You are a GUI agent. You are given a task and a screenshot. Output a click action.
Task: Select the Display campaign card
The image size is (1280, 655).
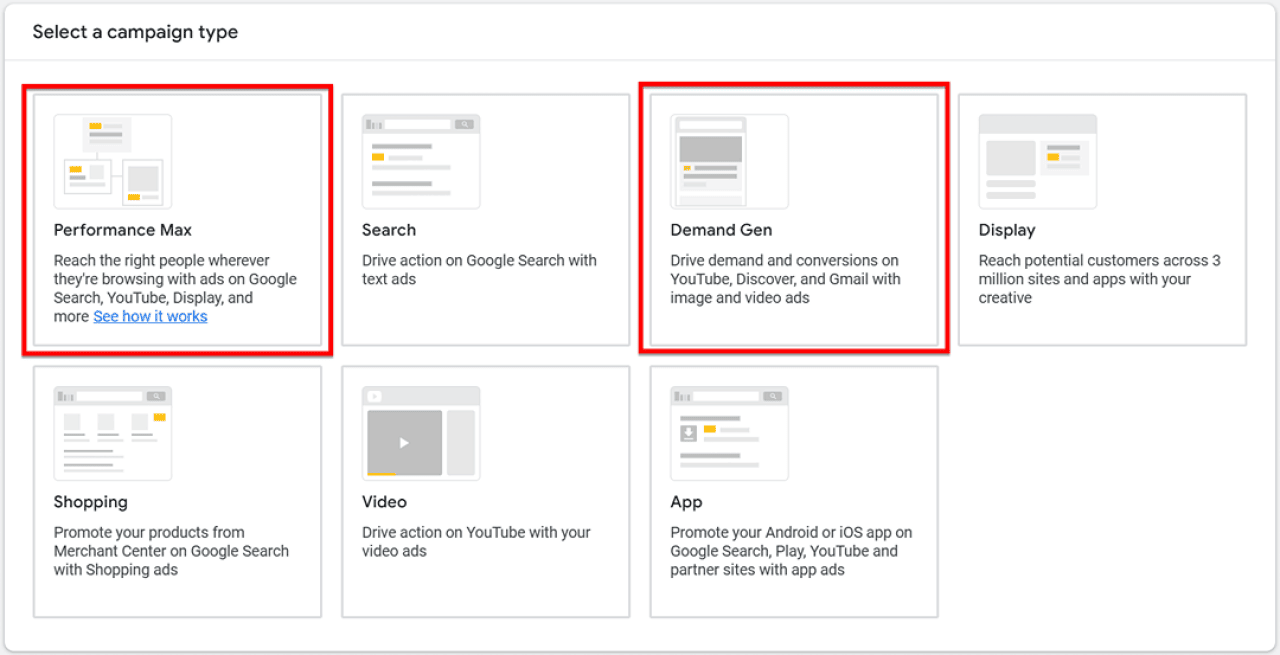point(1101,221)
